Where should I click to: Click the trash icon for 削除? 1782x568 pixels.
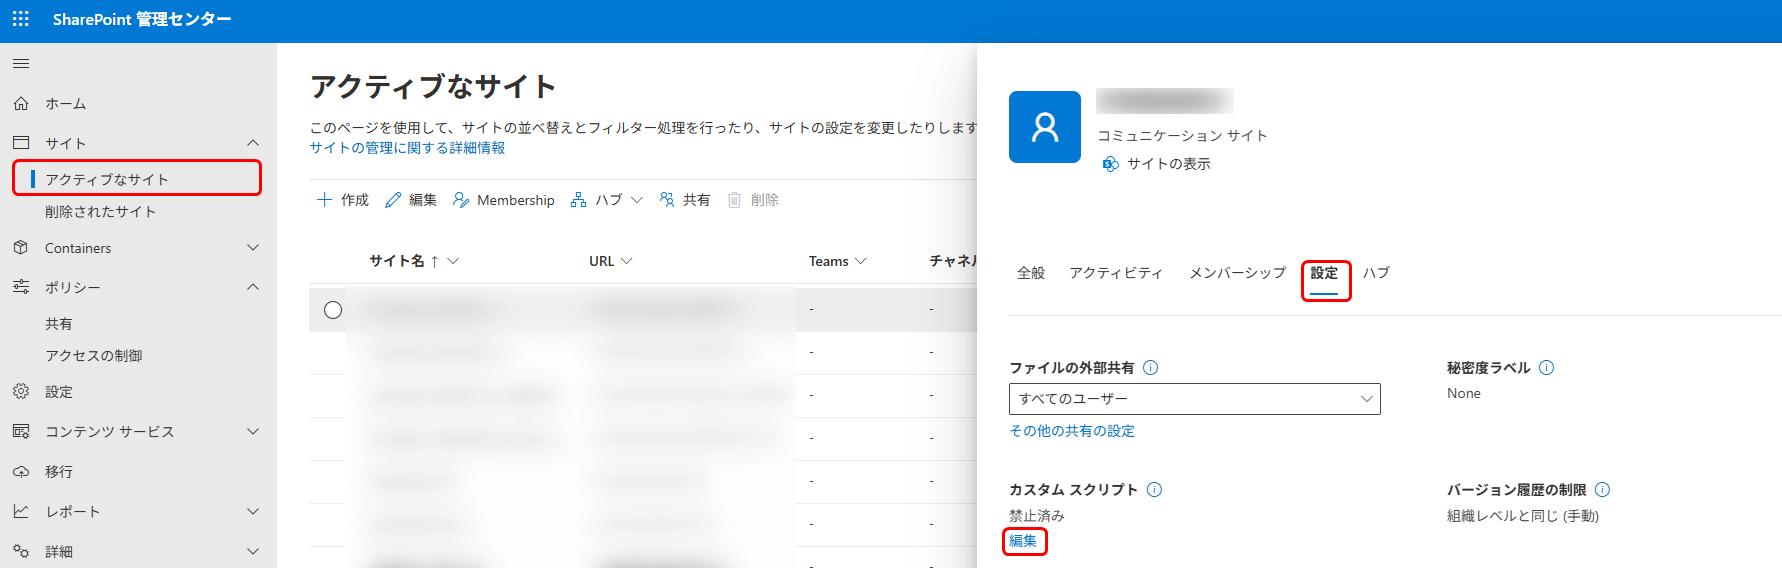tap(735, 200)
